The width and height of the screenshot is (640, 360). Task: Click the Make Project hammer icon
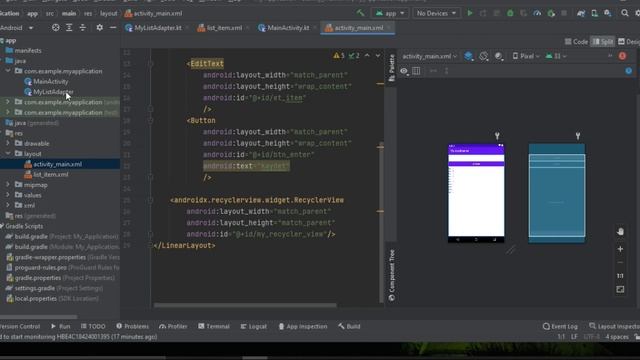click(360, 13)
